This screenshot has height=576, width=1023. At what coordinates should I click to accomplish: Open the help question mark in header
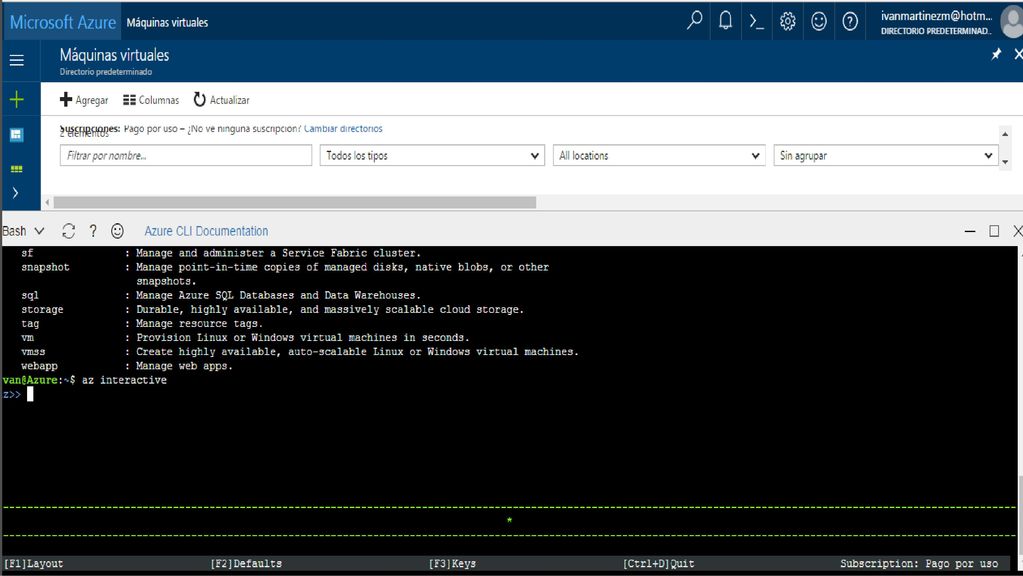(849, 22)
